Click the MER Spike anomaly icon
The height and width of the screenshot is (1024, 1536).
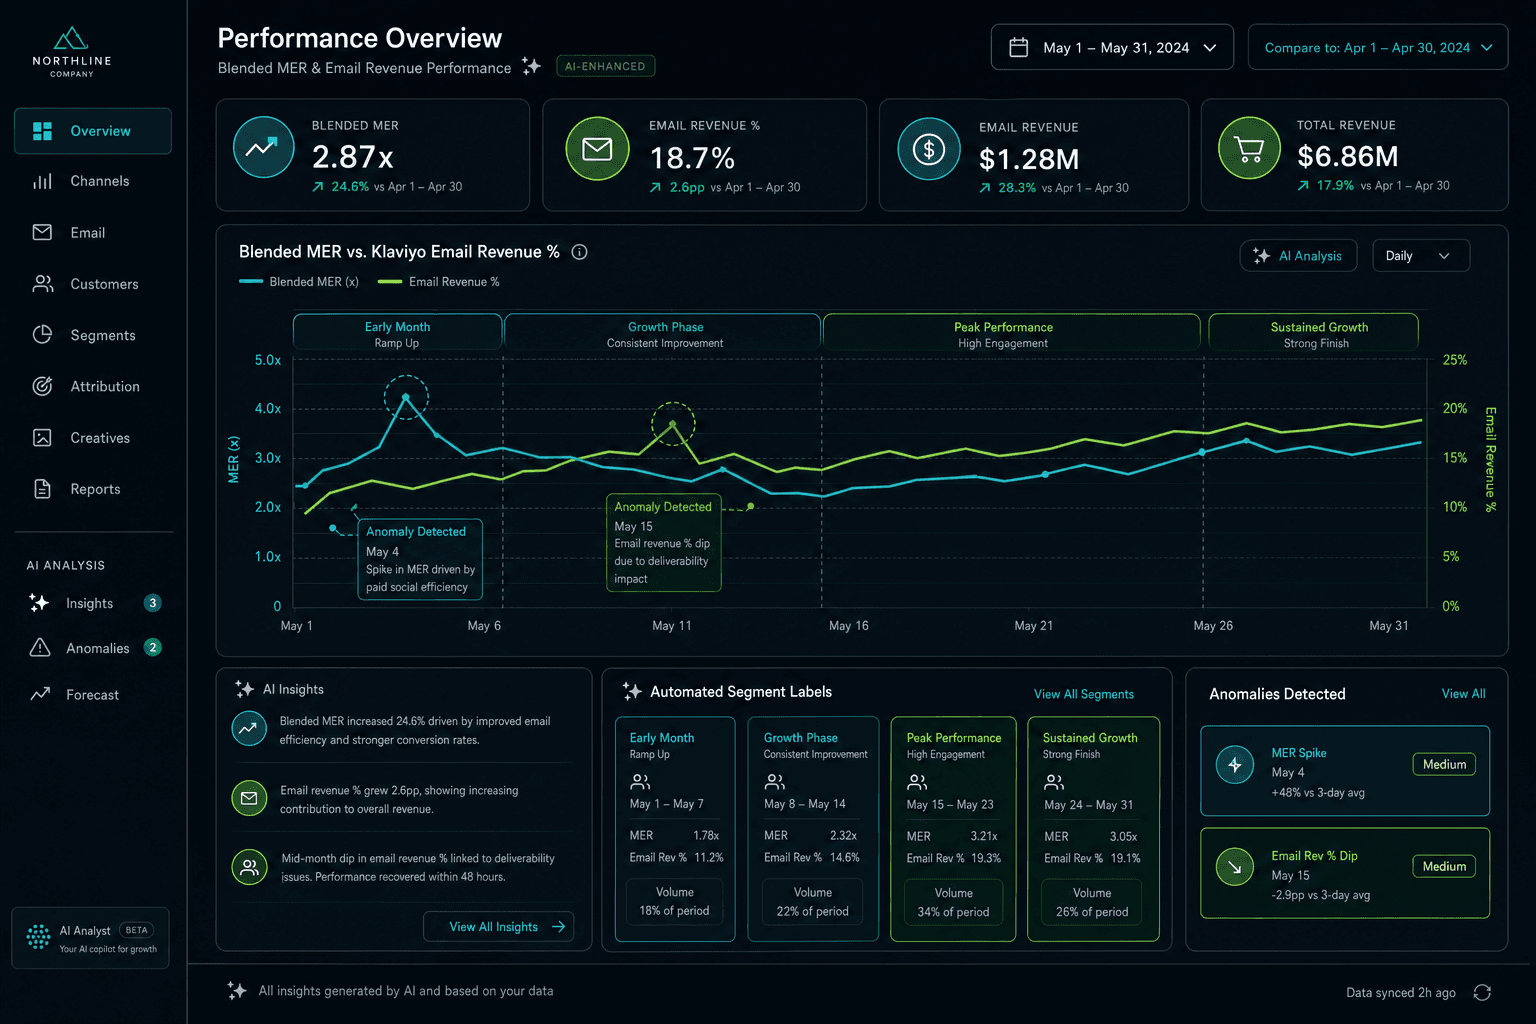(x=1235, y=765)
